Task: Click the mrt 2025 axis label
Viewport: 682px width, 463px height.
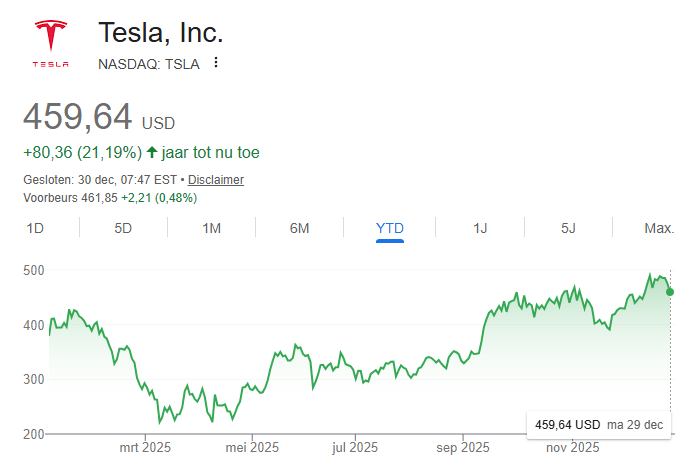Action: click(145, 447)
